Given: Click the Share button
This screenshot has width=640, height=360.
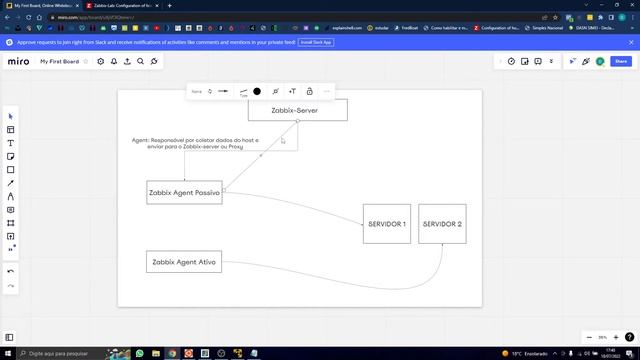Looking at the screenshot, I should [621, 61].
